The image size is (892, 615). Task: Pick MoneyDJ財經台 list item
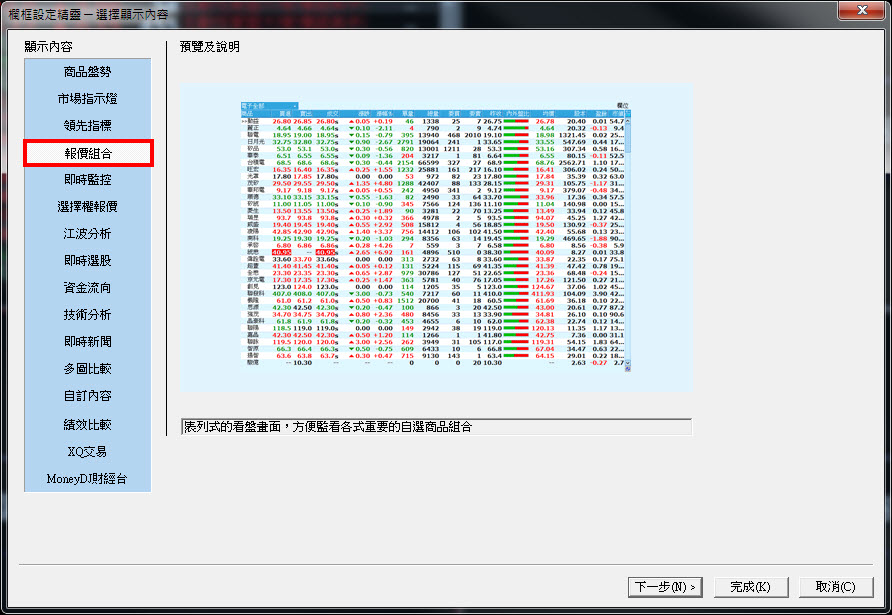(87, 478)
